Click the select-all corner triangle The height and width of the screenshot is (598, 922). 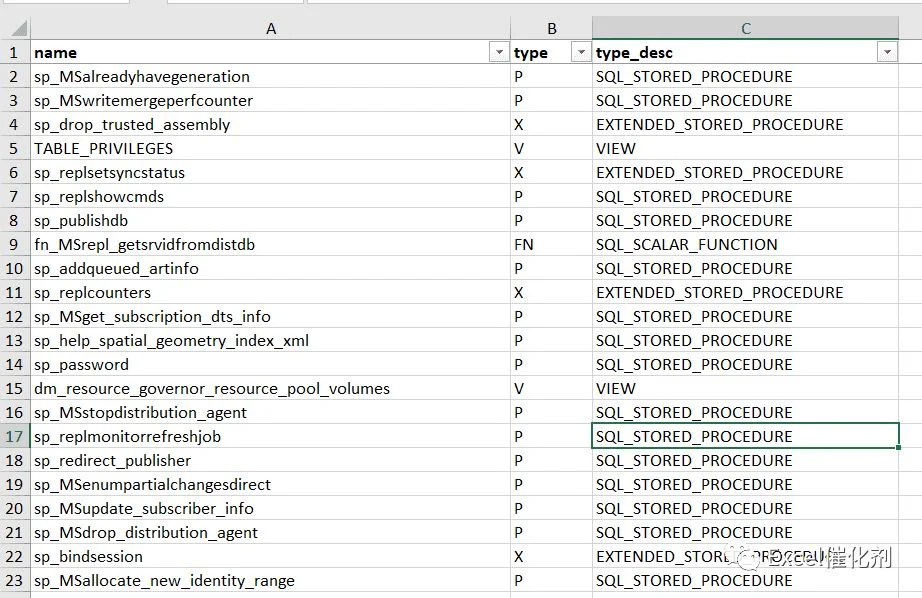pyautogui.click(x=18, y=28)
